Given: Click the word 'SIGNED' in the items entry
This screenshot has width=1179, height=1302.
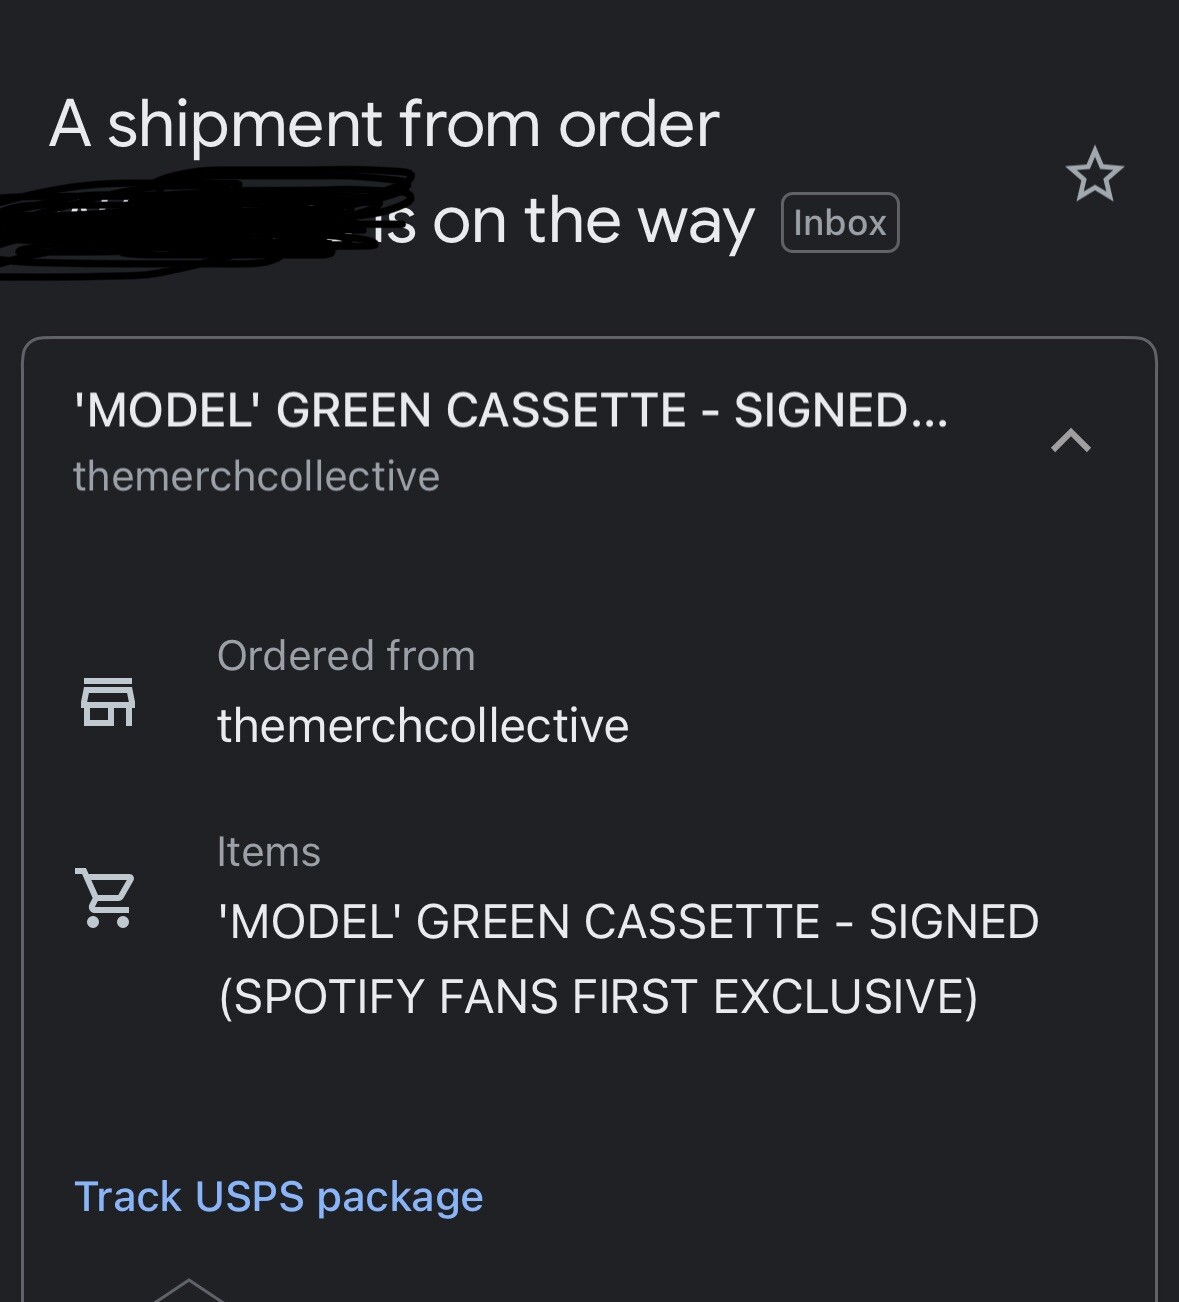Looking at the screenshot, I should coord(953,922).
